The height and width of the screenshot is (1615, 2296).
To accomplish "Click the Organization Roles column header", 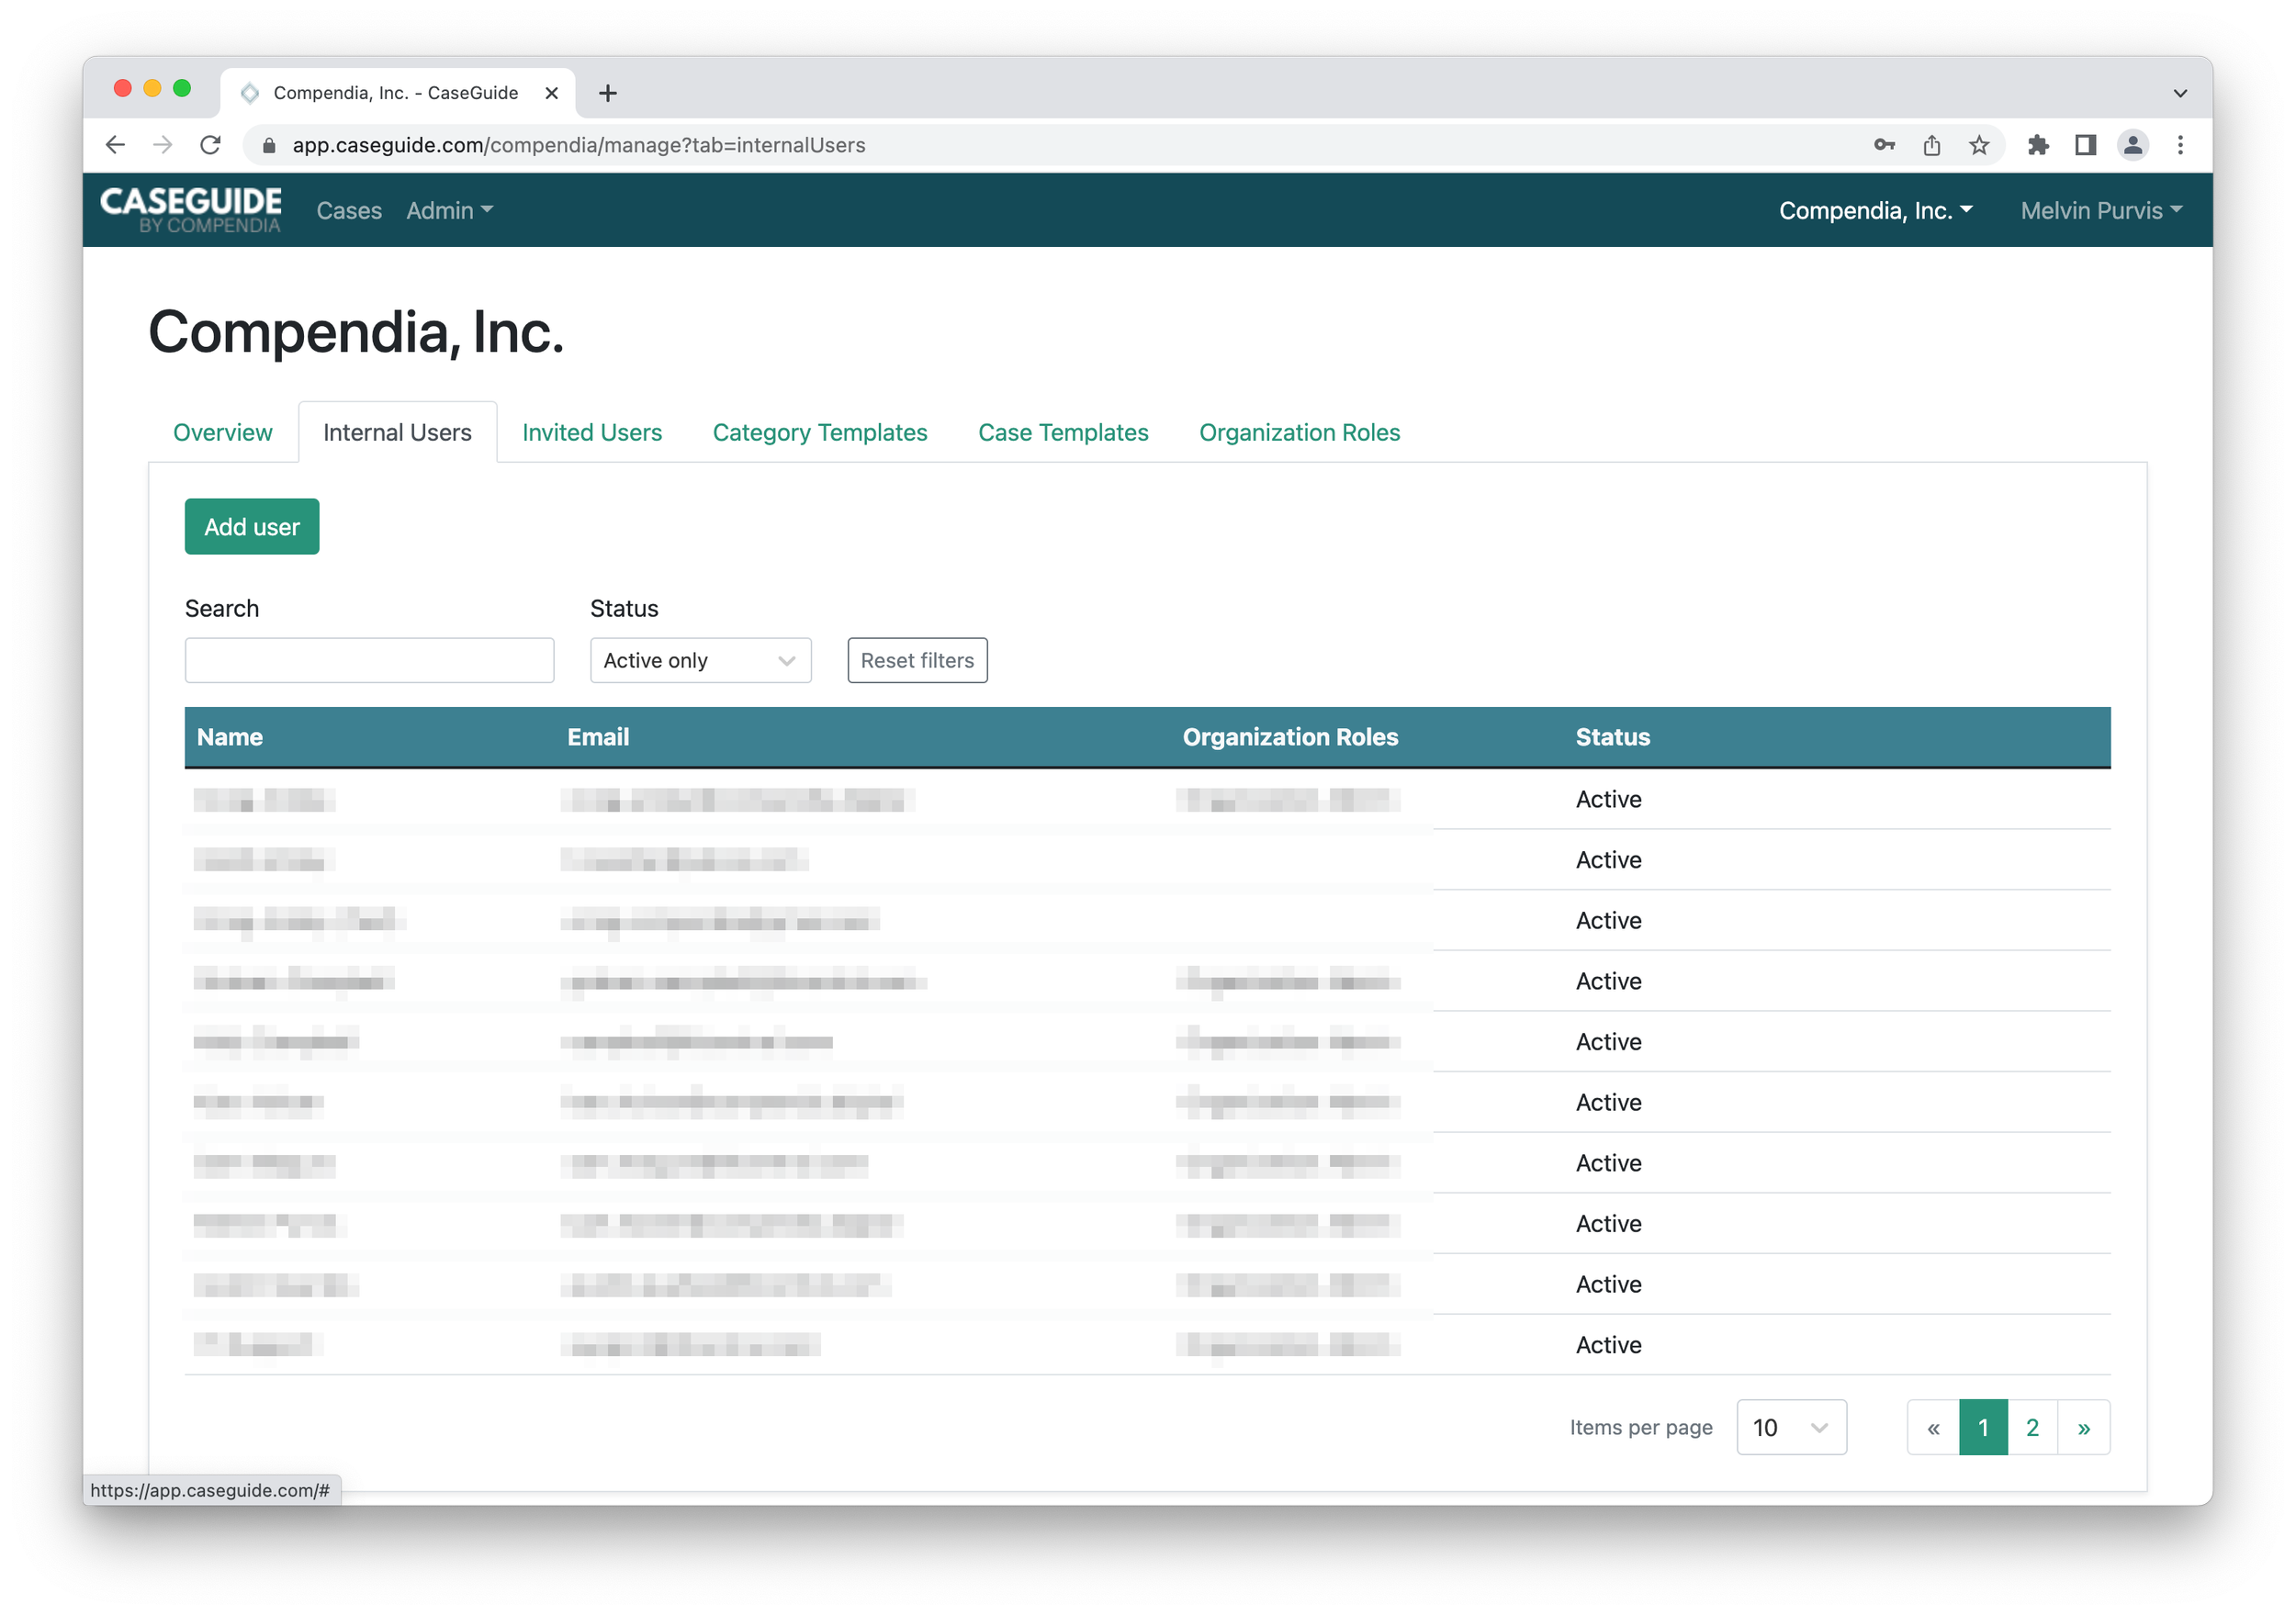I will coord(1290,737).
